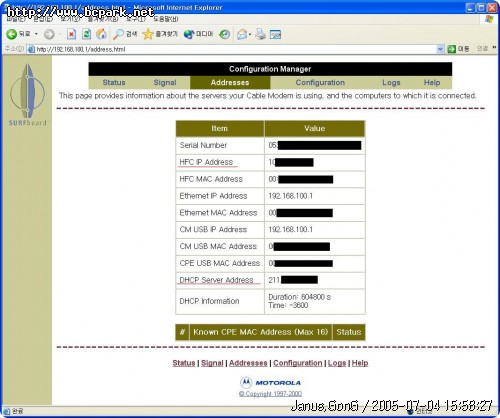The image size is (500, 418).
Task: Open the Help menu in menu bar
Action: pos(165,19)
